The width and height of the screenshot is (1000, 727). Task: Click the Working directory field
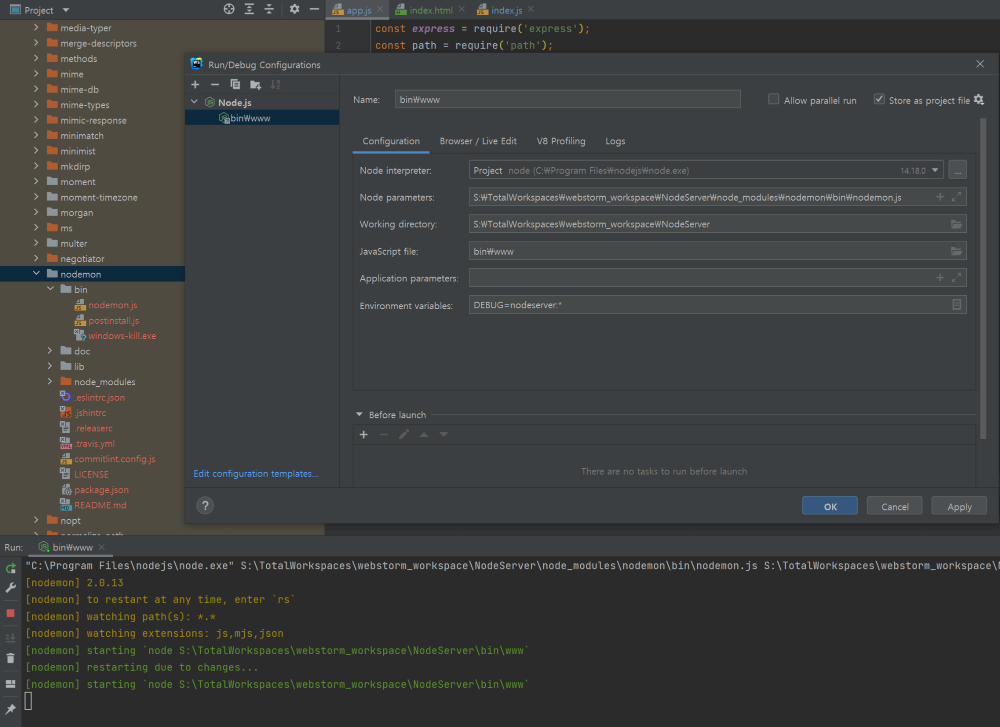pos(717,224)
